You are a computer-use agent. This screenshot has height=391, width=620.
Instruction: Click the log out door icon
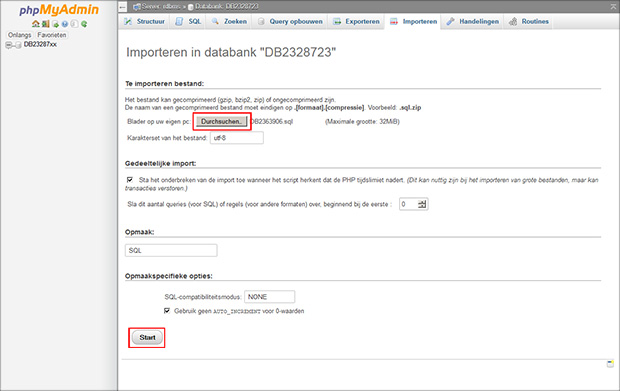[45, 24]
